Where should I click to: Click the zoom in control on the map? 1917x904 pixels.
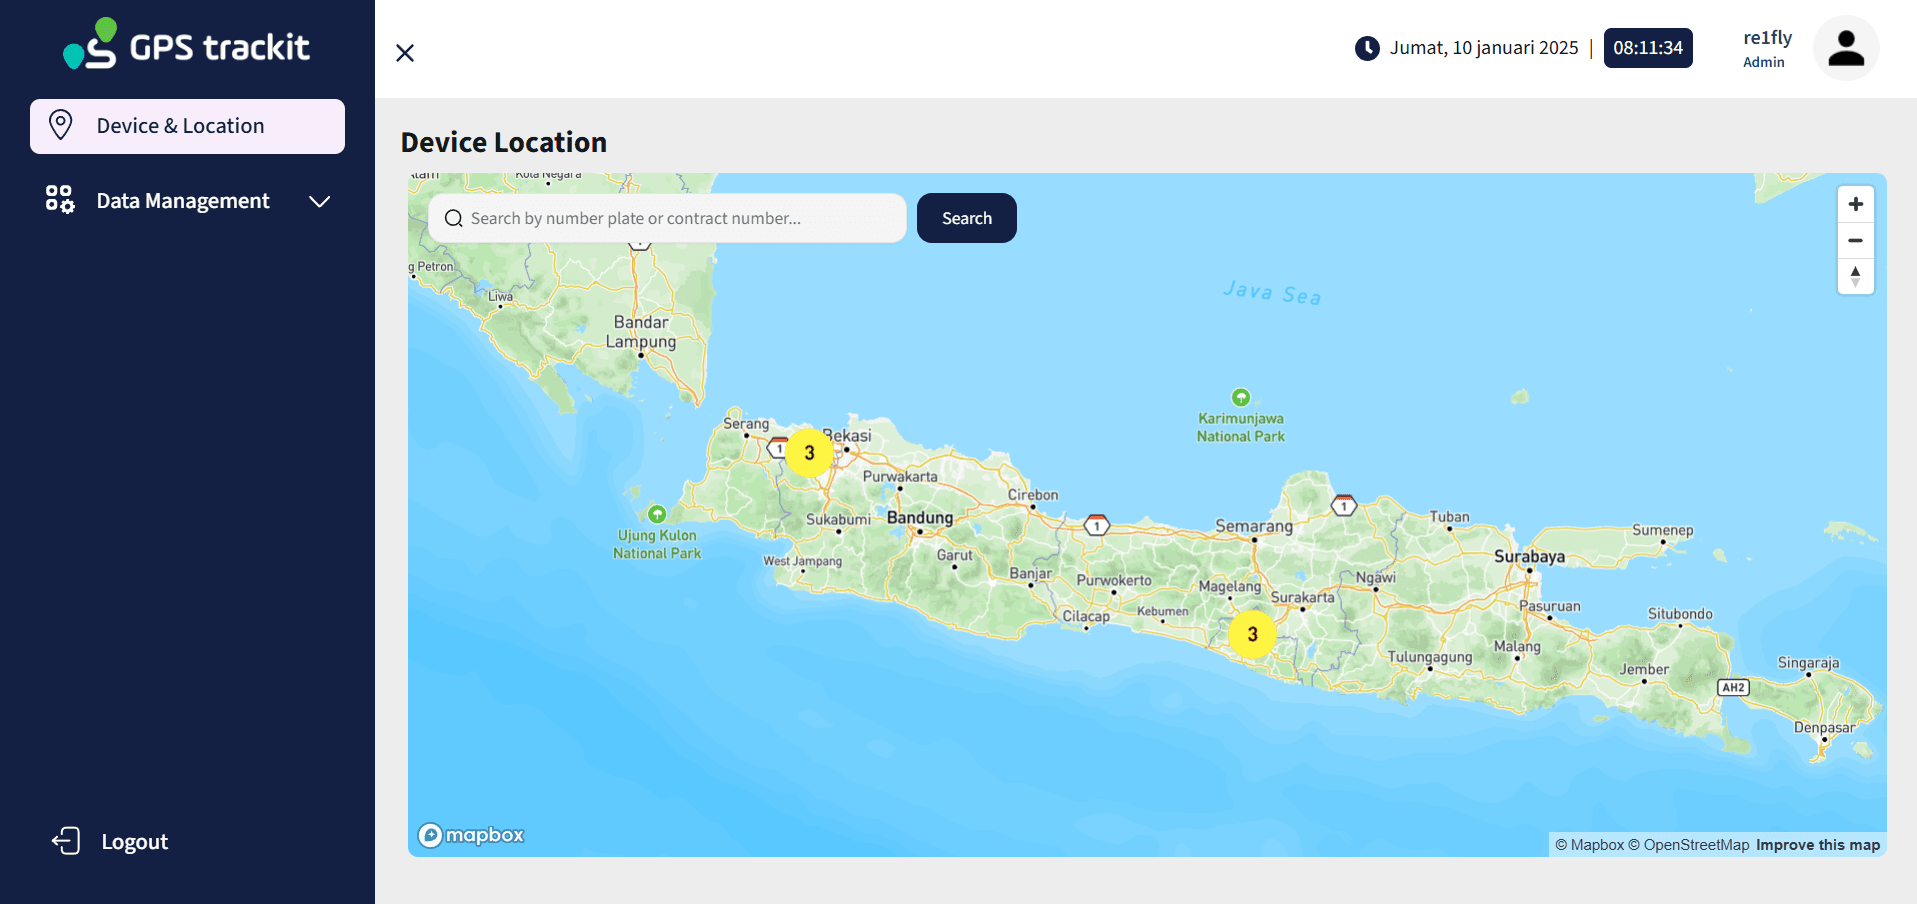pyautogui.click(x=1855, y=203)
